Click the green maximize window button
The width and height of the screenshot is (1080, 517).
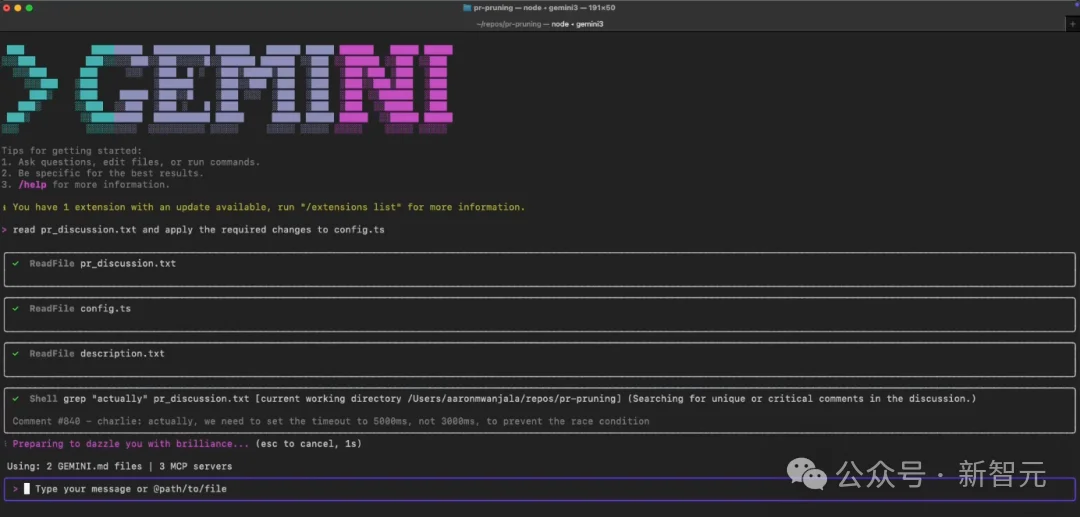[29, 7]
